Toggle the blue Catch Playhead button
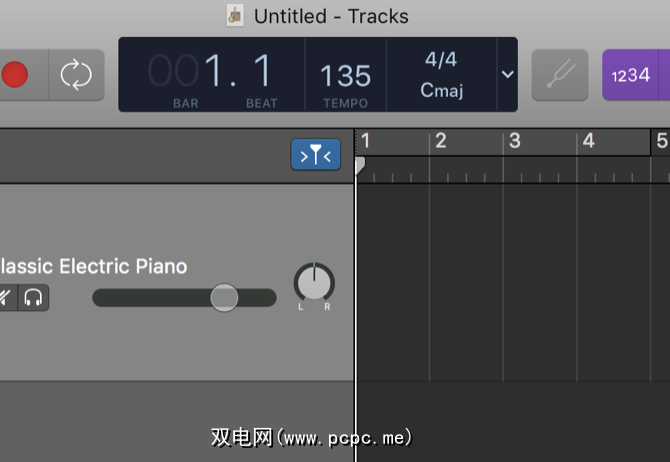This screenshot has height=462, width=670. [x=316, y=155]
